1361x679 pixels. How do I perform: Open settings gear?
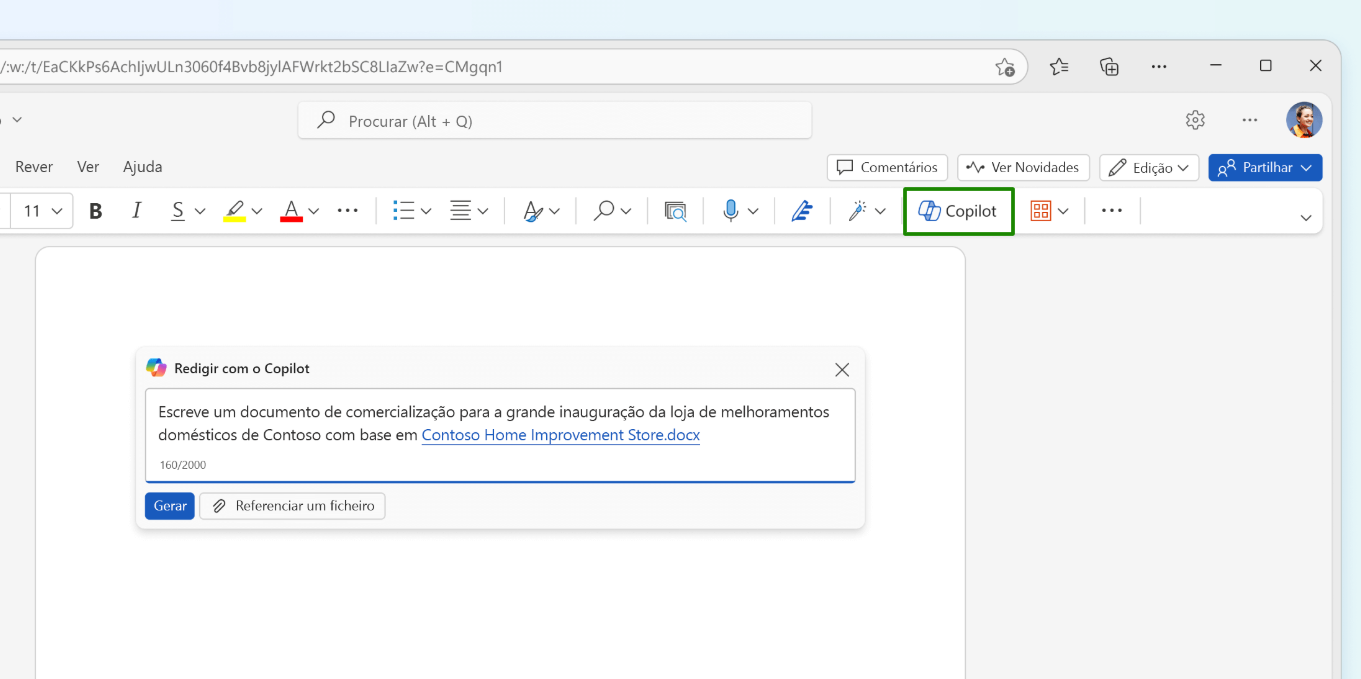(x=1195, y=120)
